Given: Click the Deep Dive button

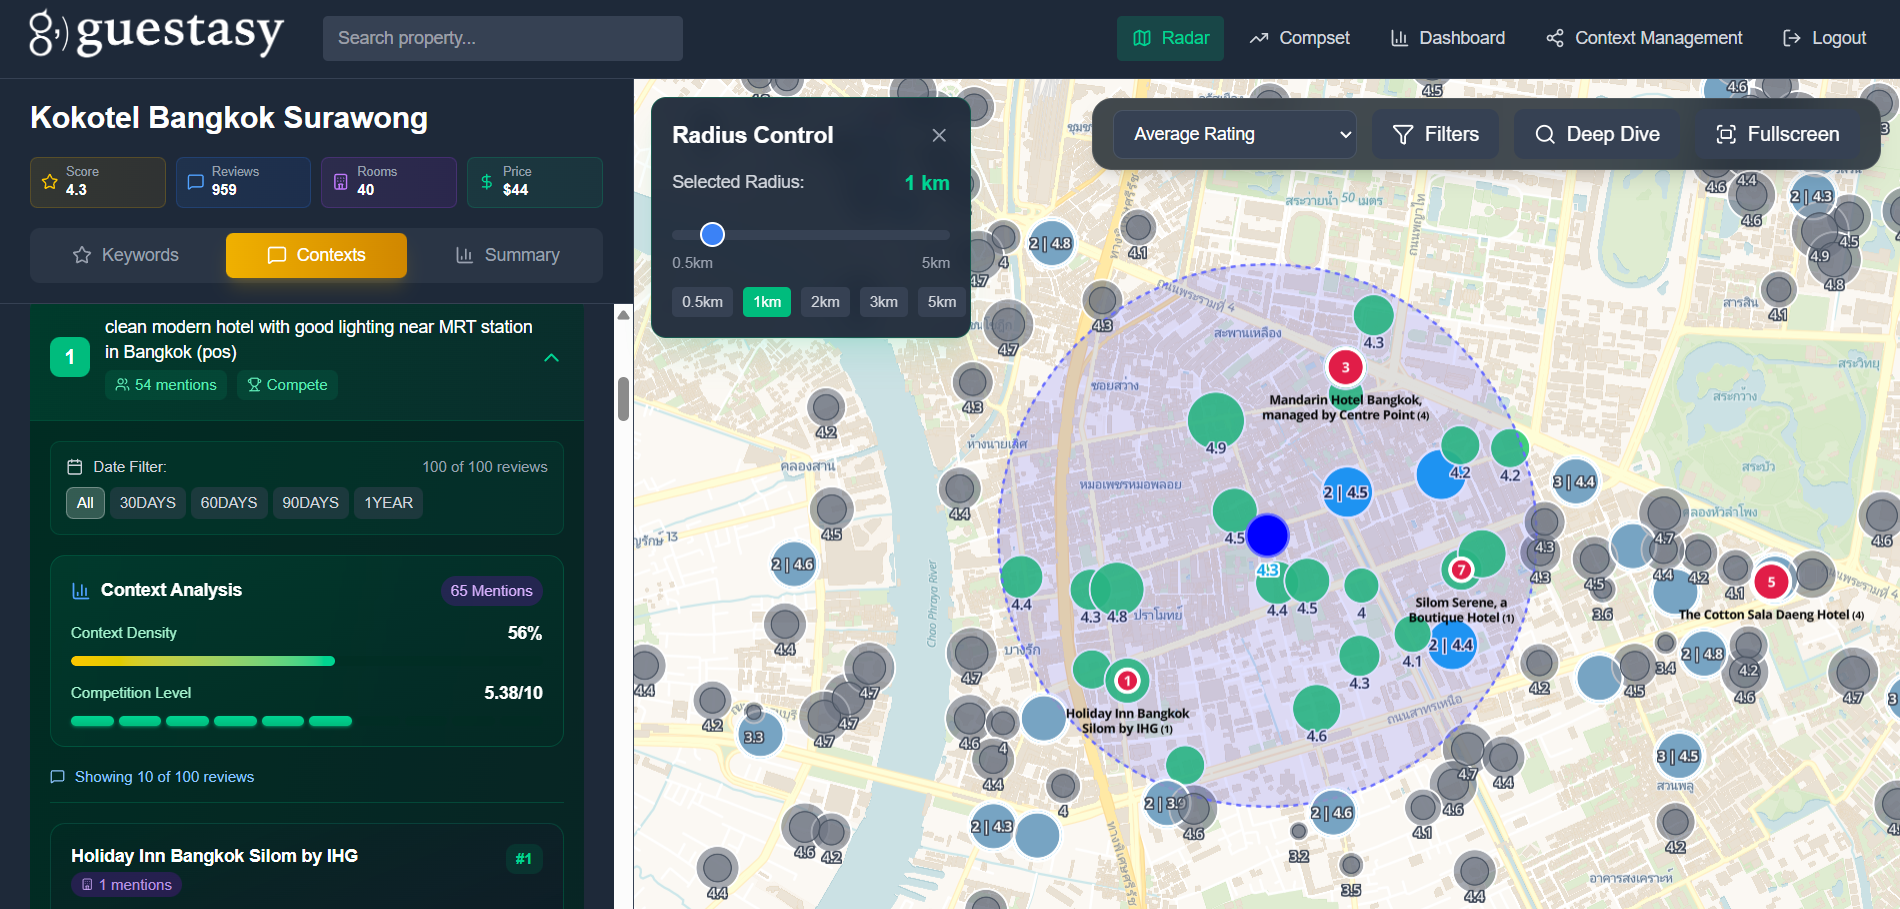Looking at the screenshot, I should tap(1597, 134).
